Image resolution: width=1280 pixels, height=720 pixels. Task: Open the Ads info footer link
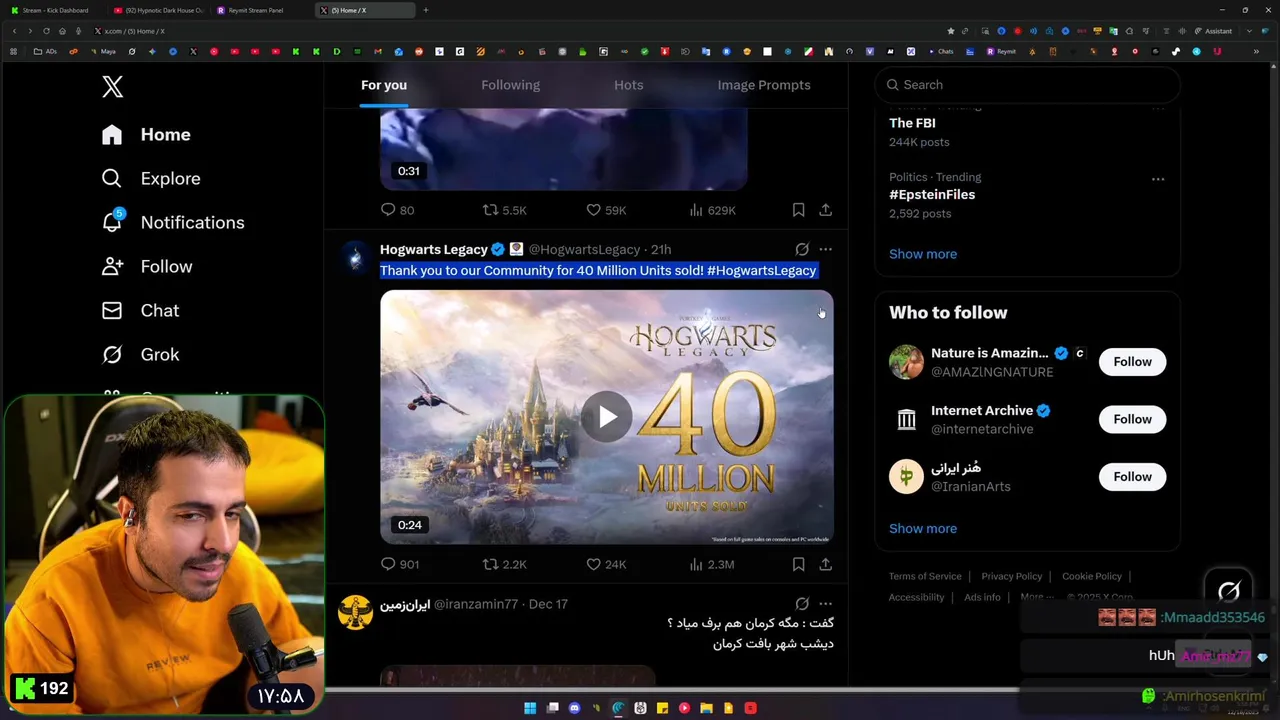click(x=982, y=597)
